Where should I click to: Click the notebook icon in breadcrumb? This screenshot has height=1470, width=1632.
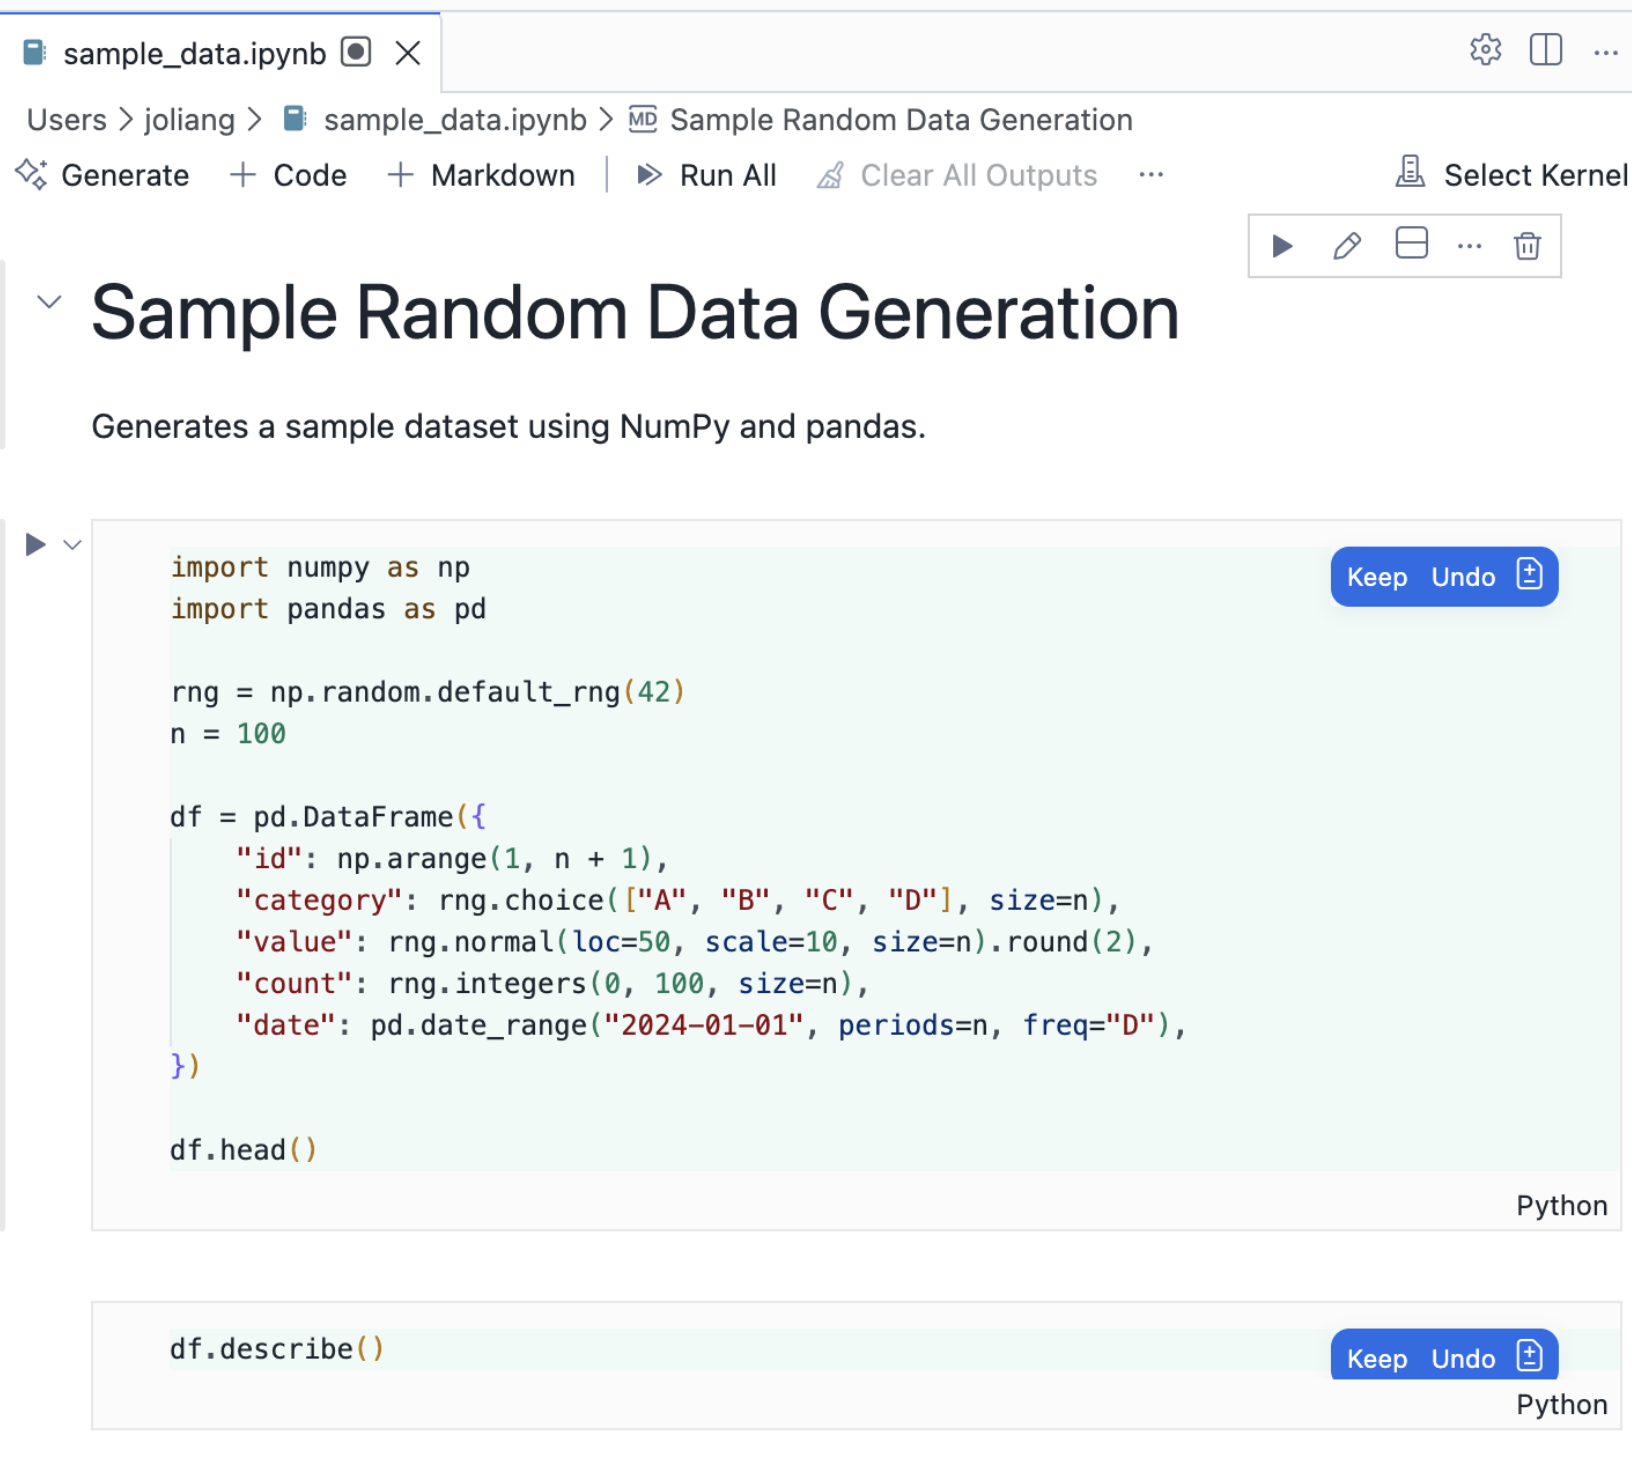[x=295, y=120]
